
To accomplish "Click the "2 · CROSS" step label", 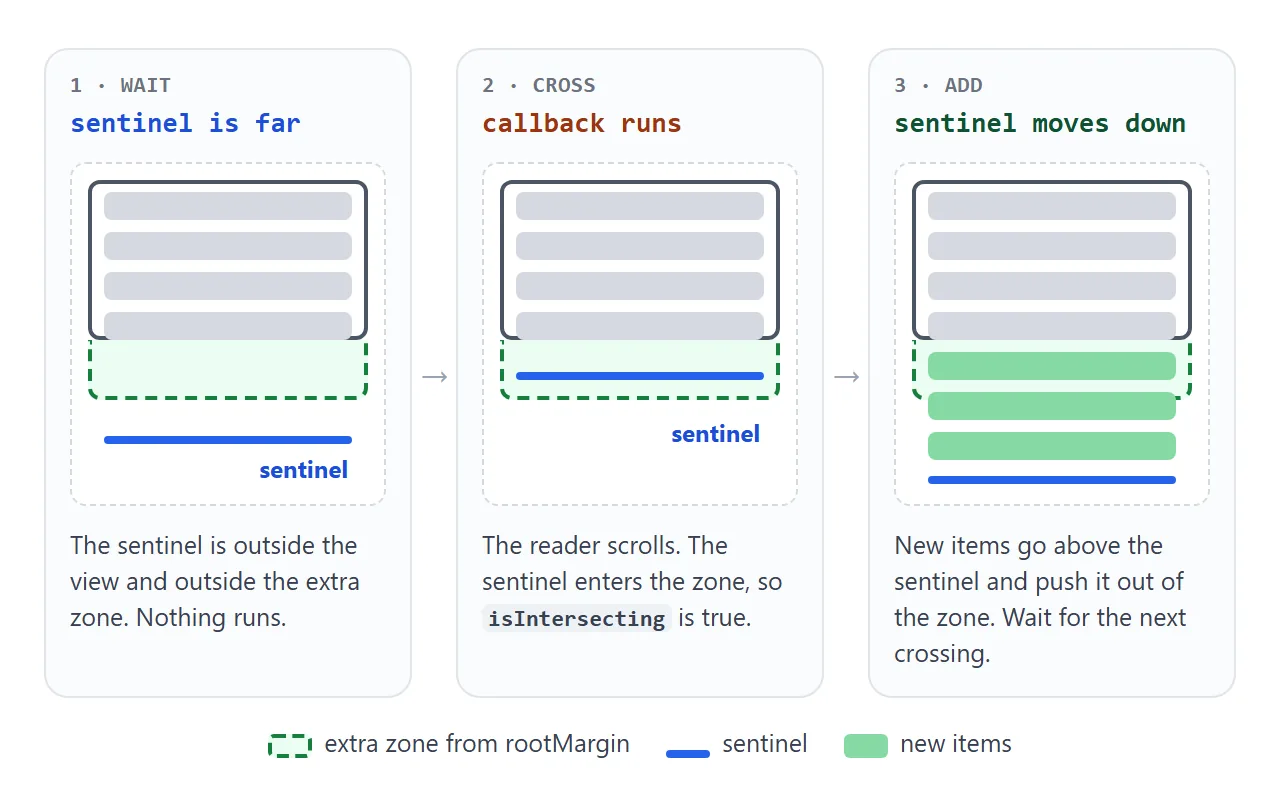I will (539, 85).
